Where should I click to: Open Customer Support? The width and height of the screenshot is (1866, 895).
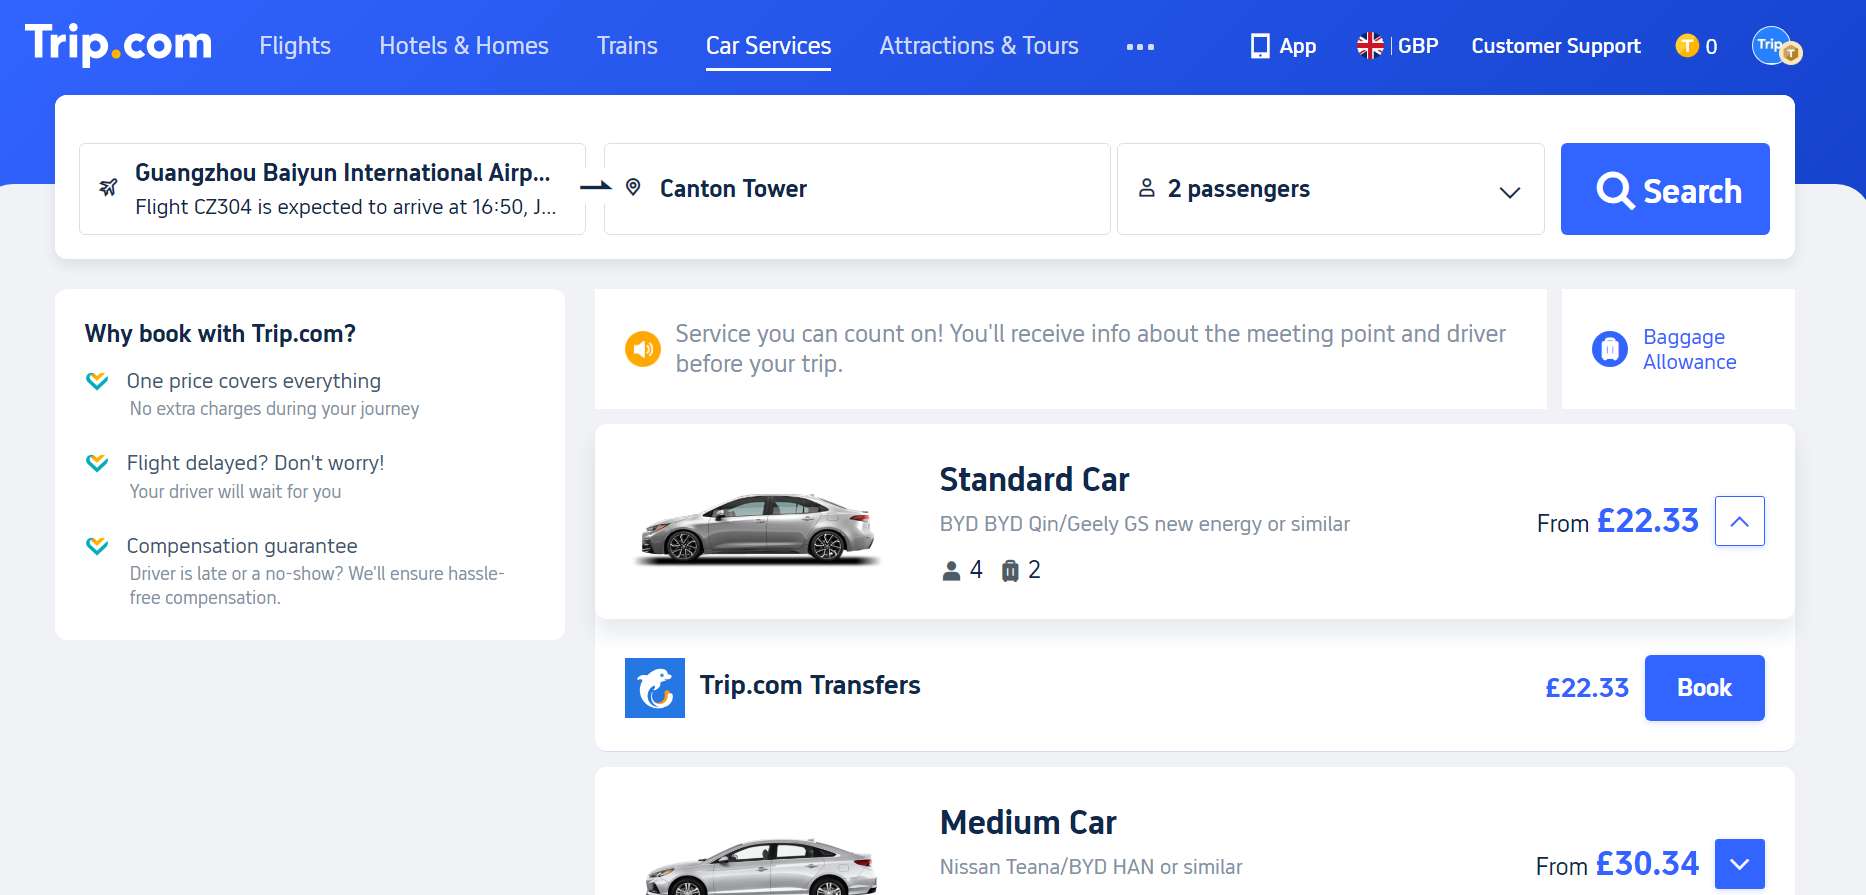pyautogui.click(x=1556, y=46)
